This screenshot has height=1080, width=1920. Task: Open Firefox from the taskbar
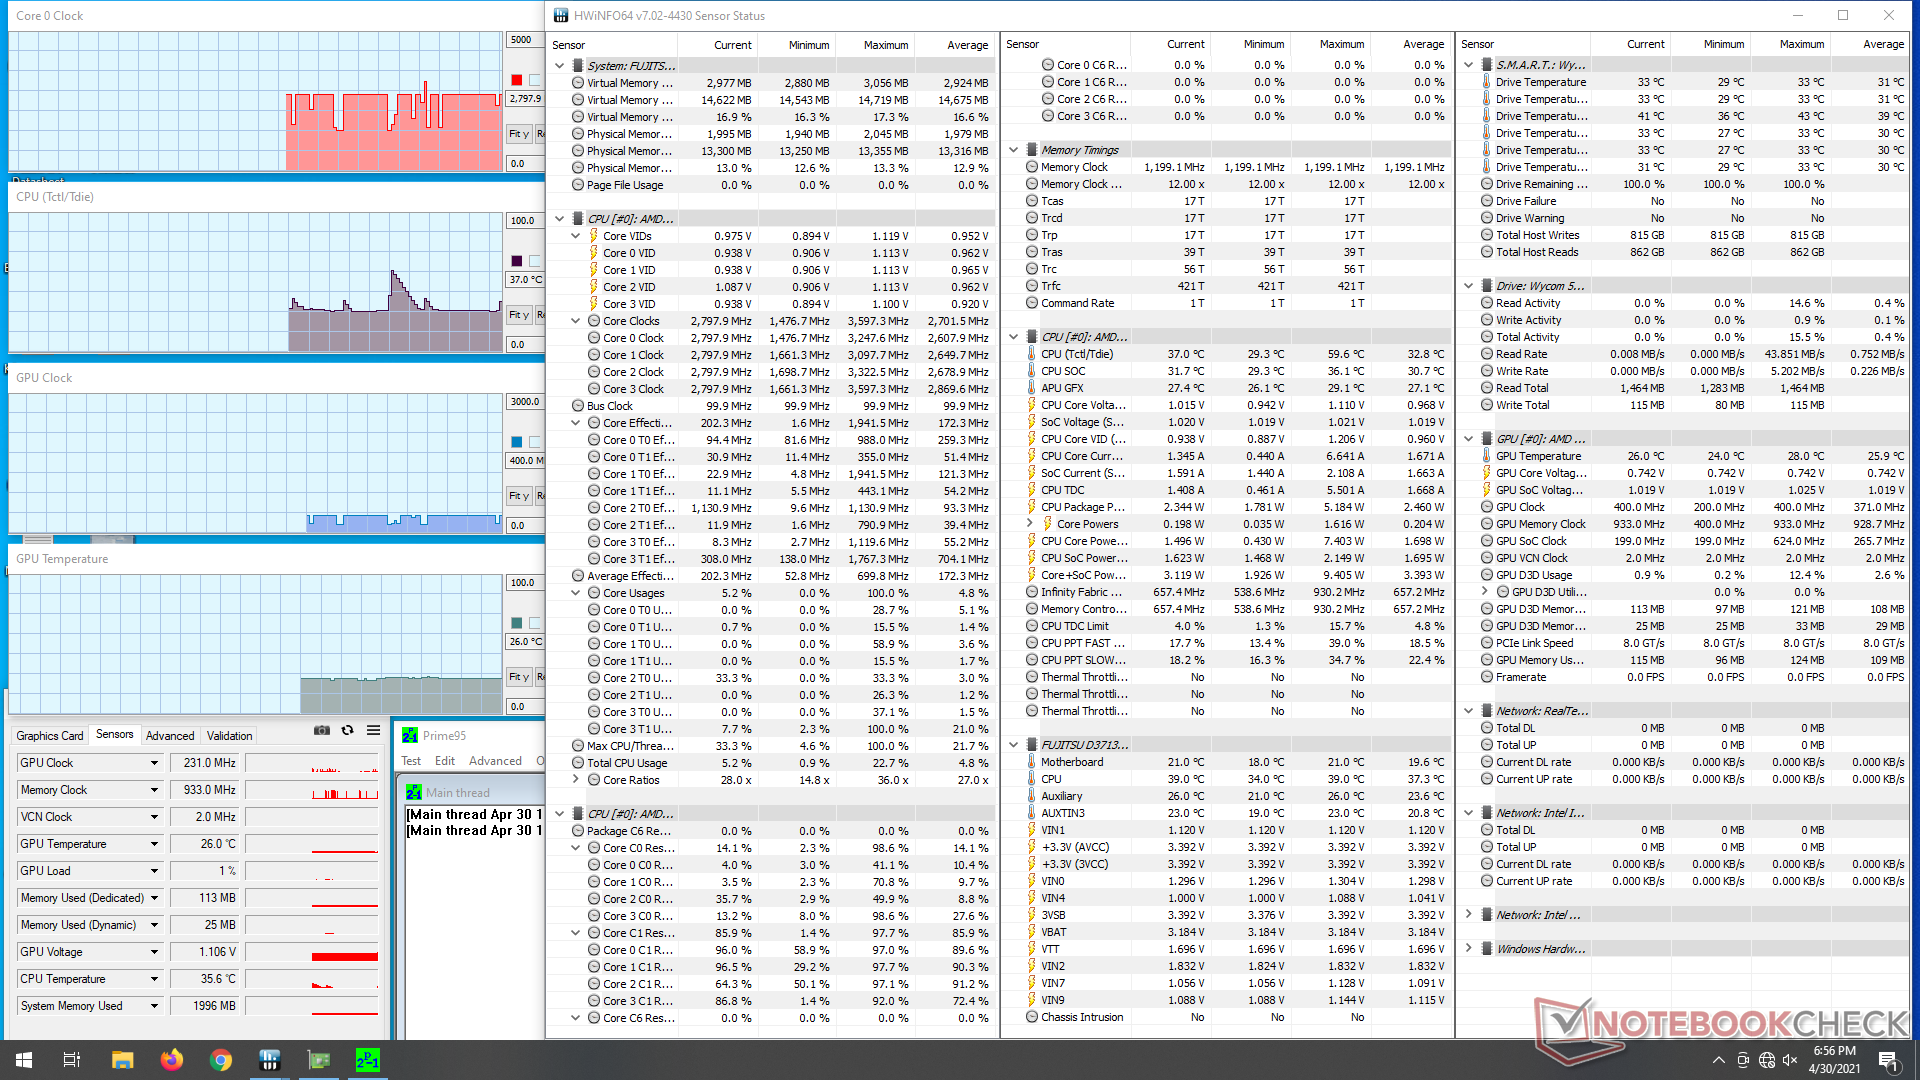(171, 1060)
